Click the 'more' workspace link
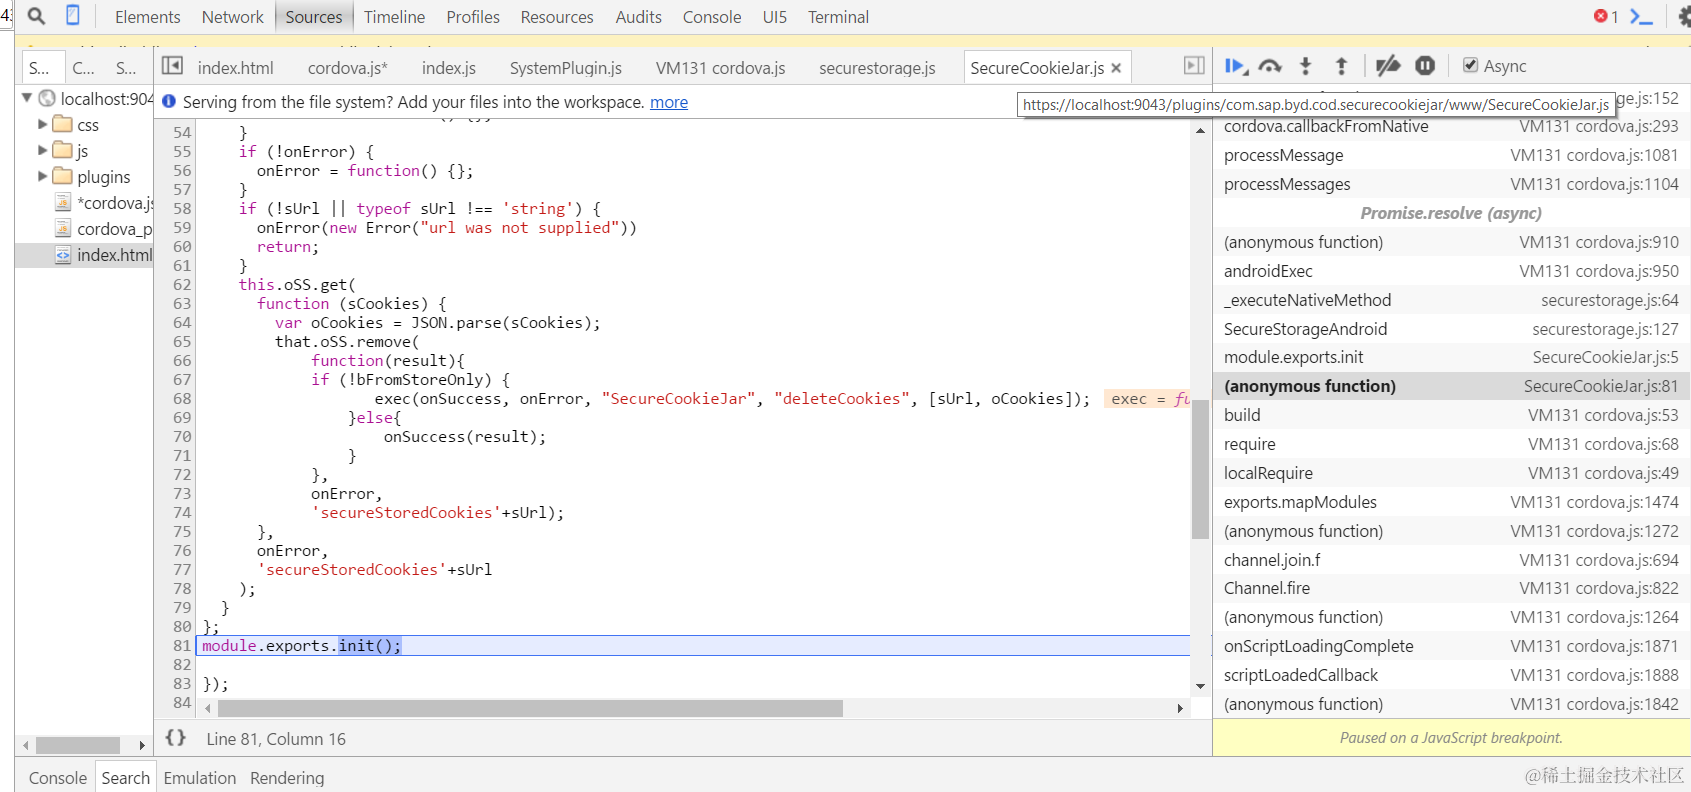This screenshot has height=792, width=1691. pyautogui.click(x=669, y=102)
